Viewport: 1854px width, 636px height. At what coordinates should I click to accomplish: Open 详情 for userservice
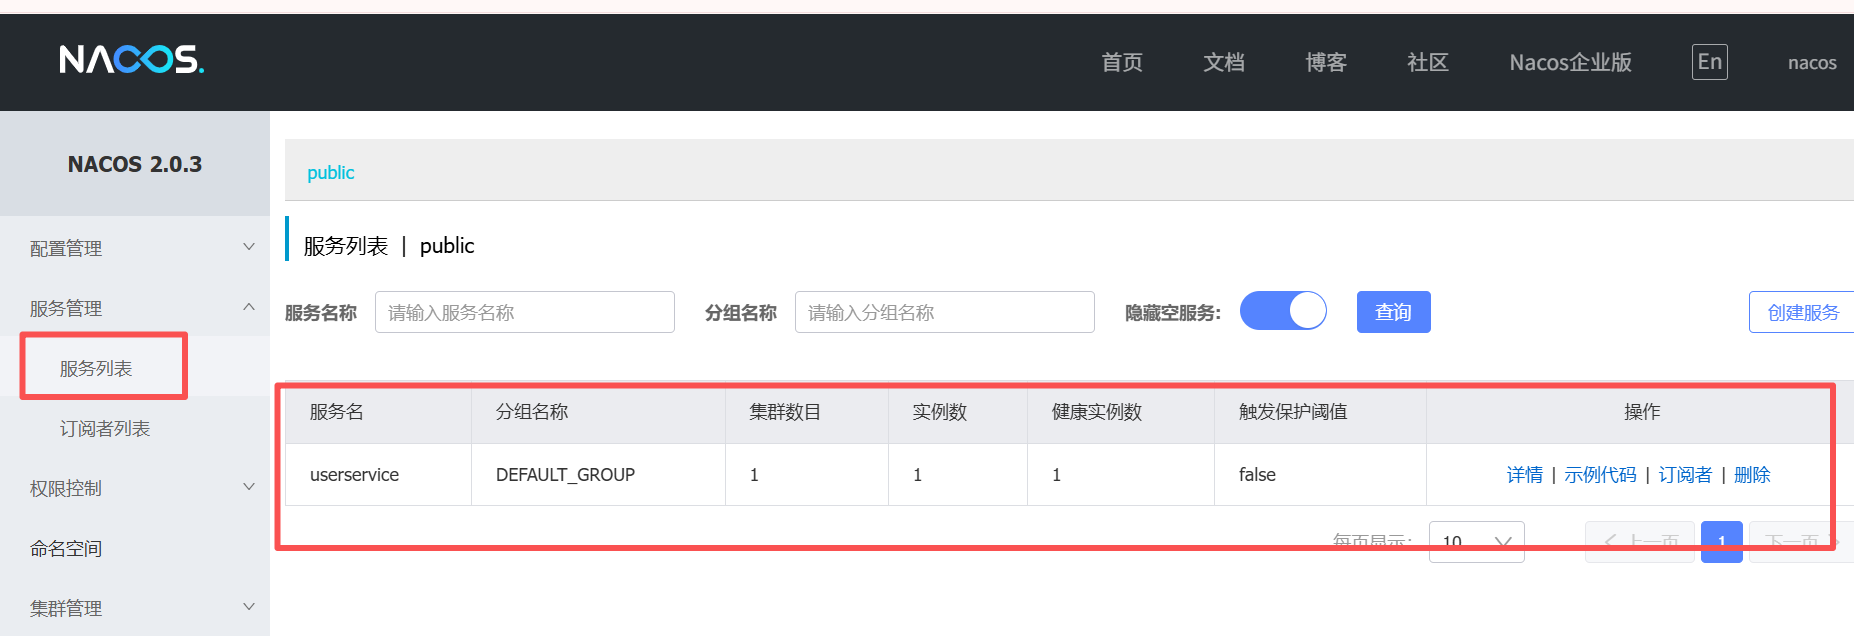tap(1525, 475)
